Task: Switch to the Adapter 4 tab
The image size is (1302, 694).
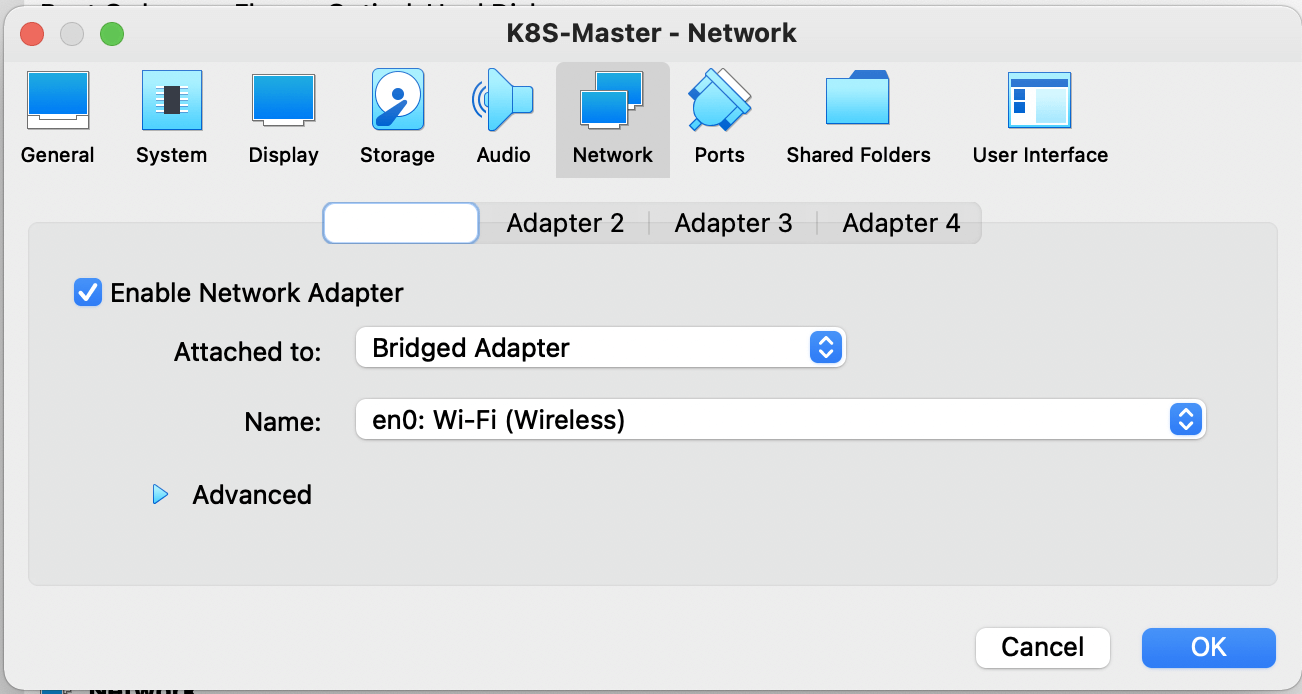Action: 900,223
